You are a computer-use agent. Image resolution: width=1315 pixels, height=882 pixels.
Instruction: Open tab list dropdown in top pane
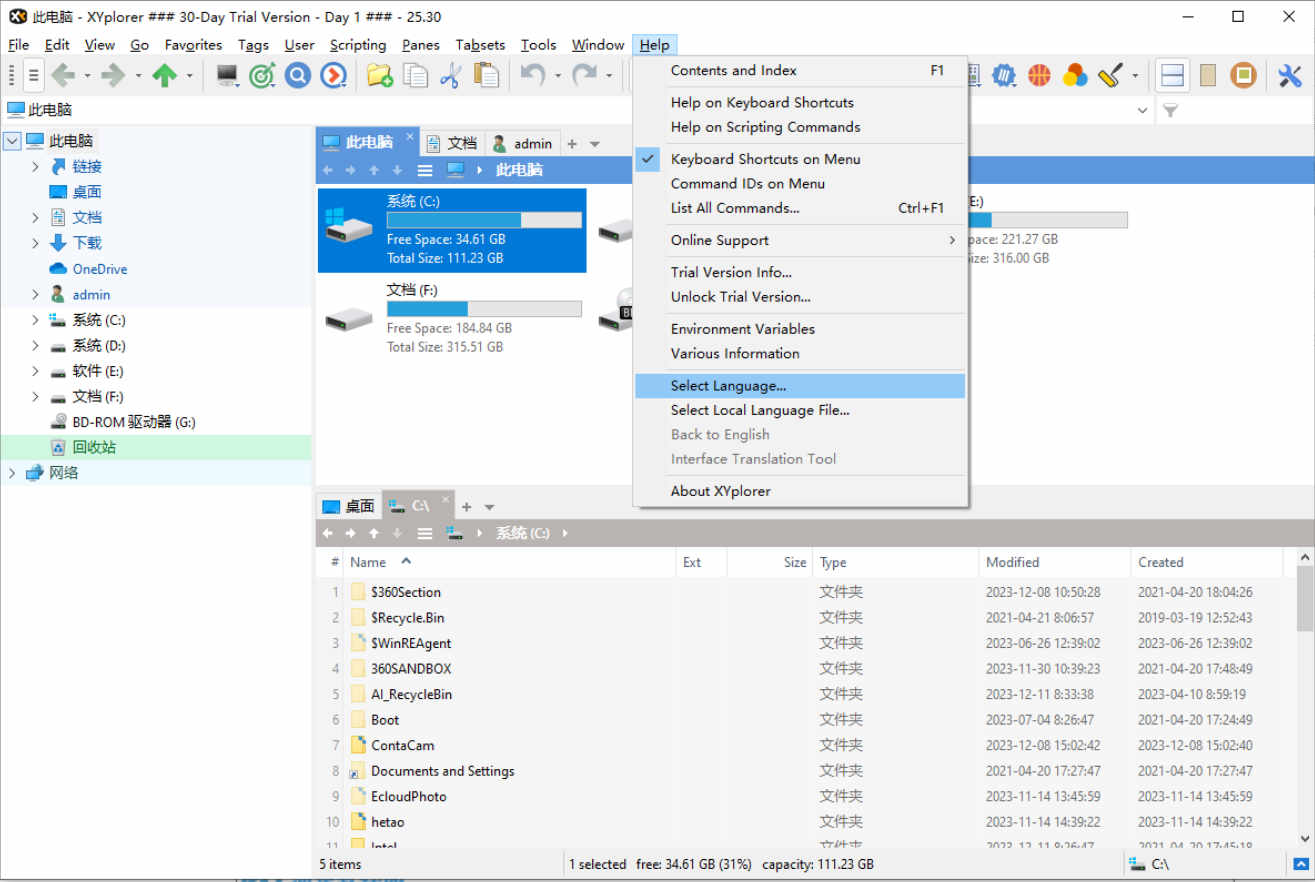(x=595, y=144)
